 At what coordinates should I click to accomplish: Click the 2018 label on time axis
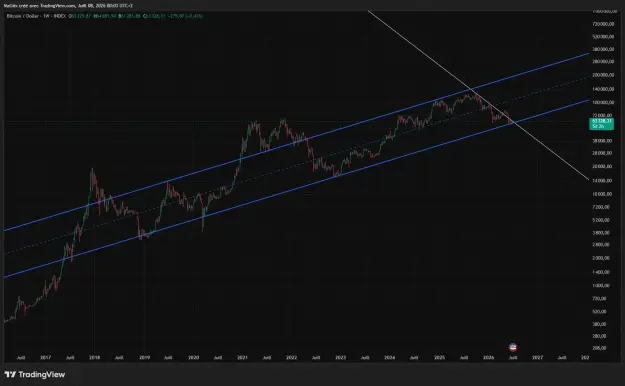click(x=94, y=358)
